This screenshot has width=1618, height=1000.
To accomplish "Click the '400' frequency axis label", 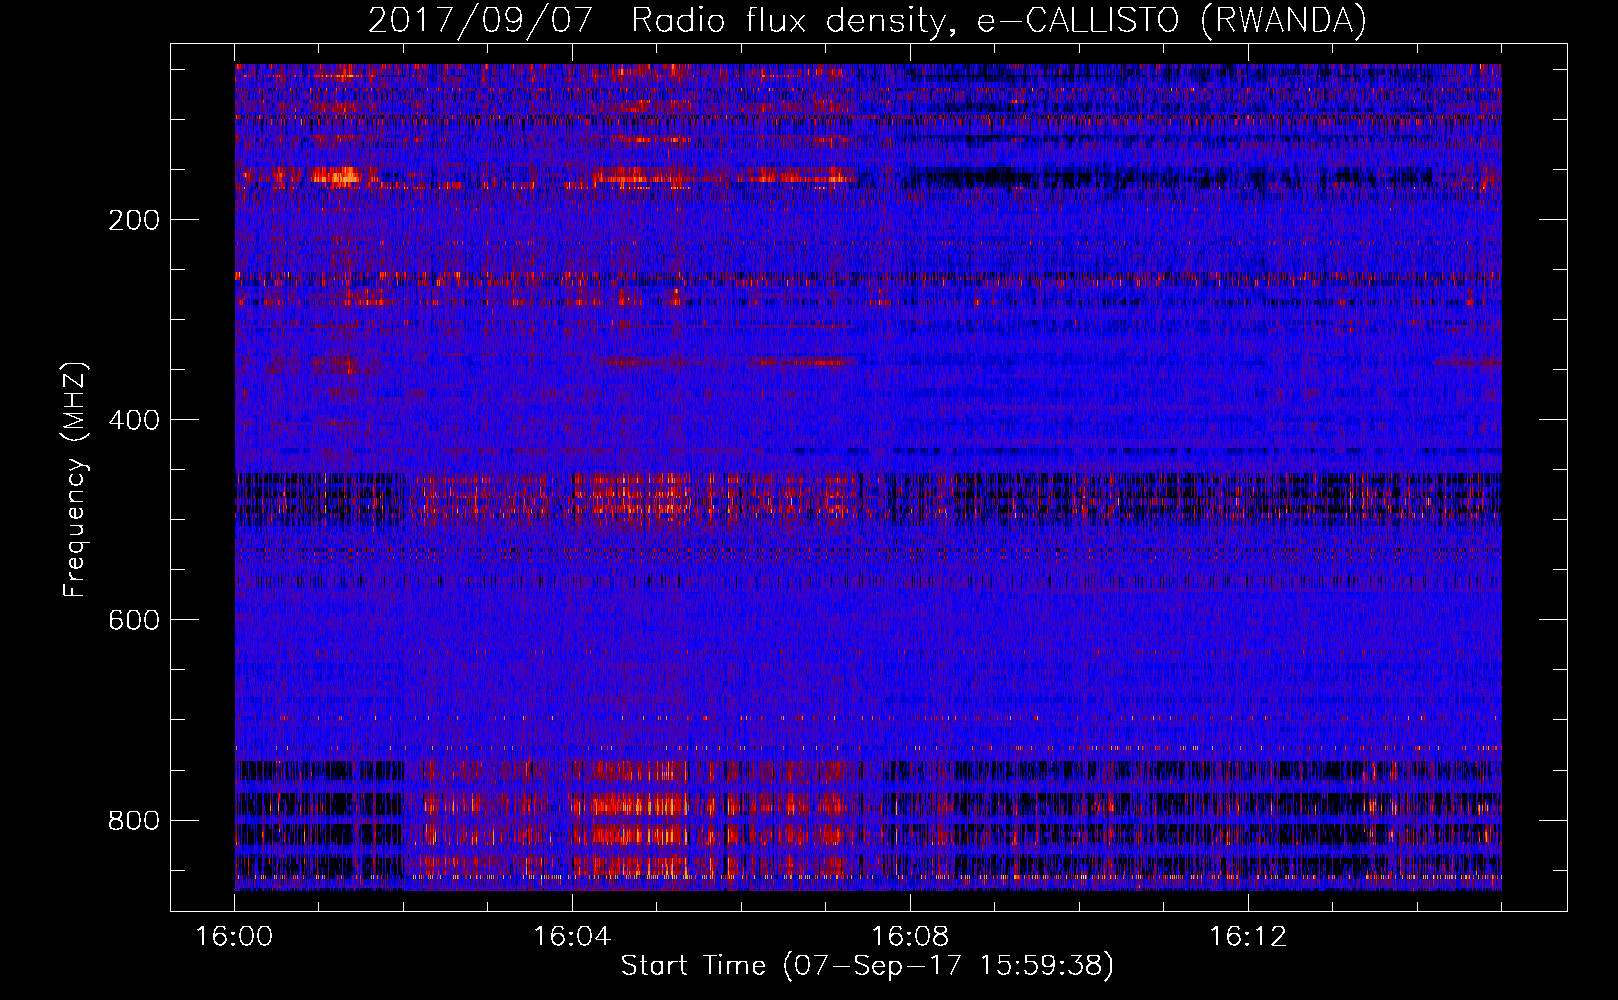I will click(134, 420).
